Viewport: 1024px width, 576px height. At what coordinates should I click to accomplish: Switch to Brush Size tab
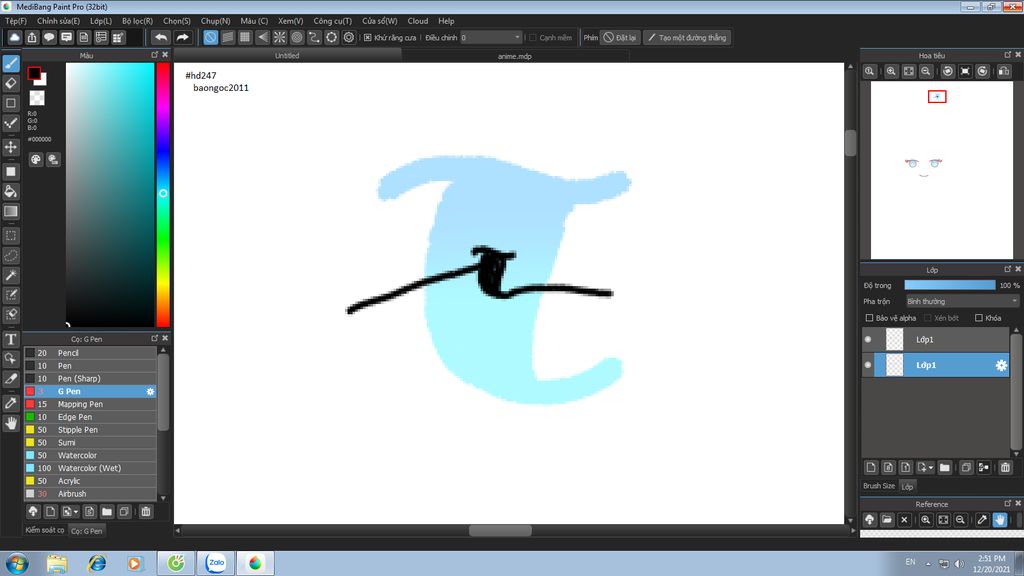[x=879, y=486]
